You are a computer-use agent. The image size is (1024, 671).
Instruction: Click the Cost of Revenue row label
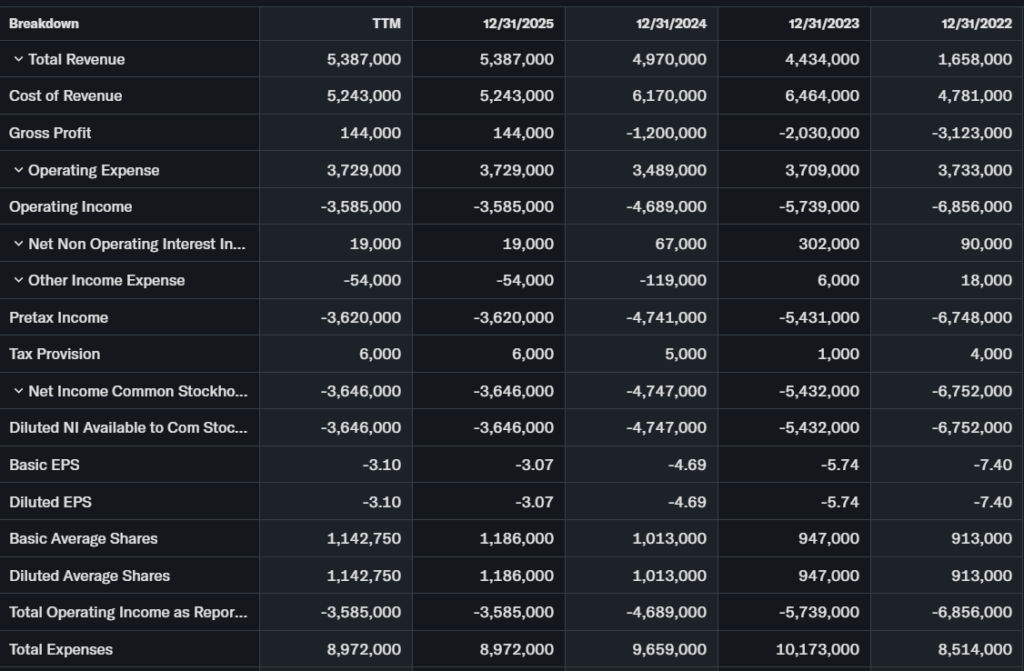[x=66, y=96]
